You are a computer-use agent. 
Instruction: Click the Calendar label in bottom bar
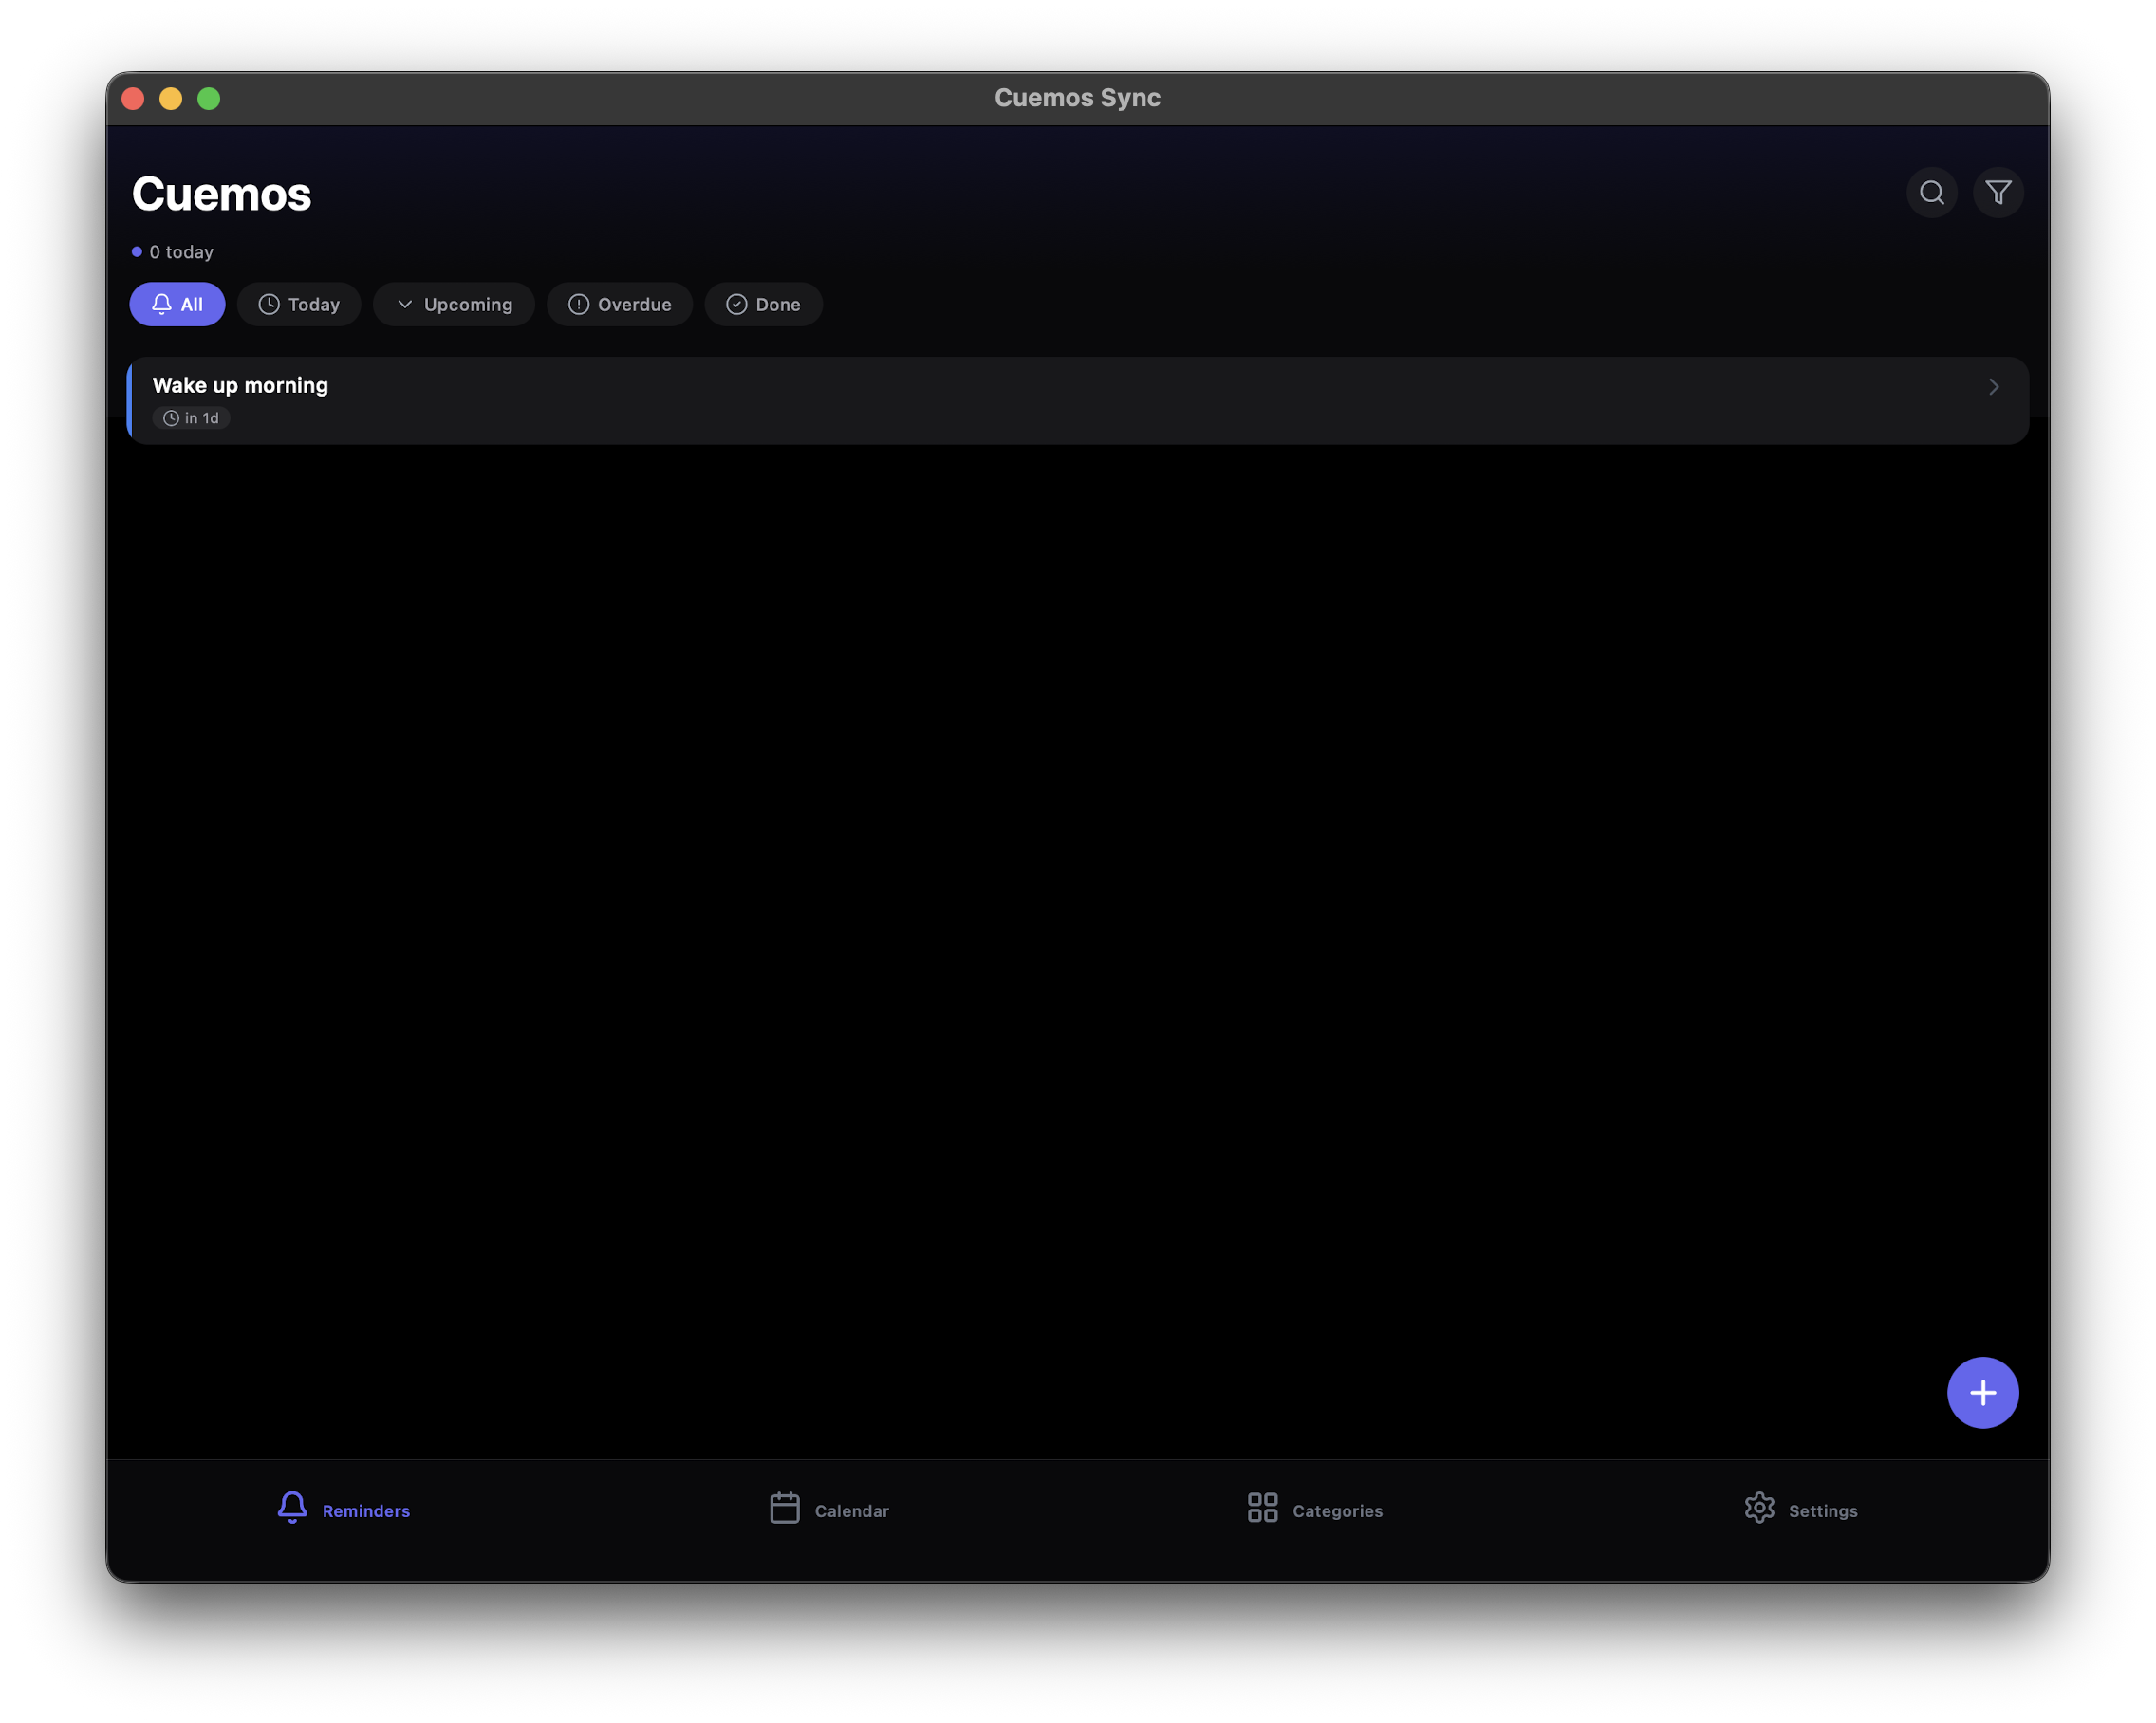pyautogui.click(x=851, y=1511)
